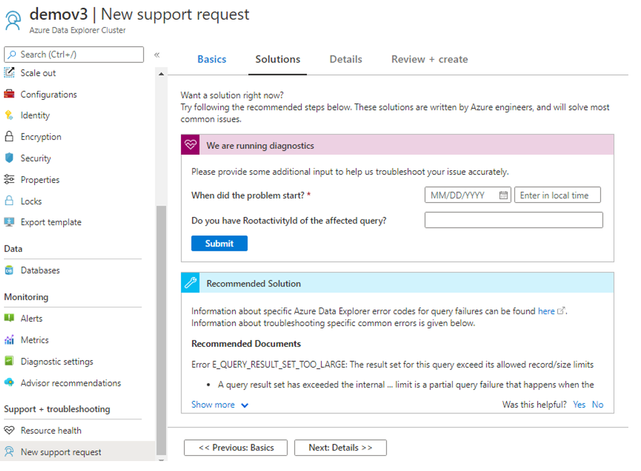
Task: Click the support request header avatar icon
Action: click(13, 20)
